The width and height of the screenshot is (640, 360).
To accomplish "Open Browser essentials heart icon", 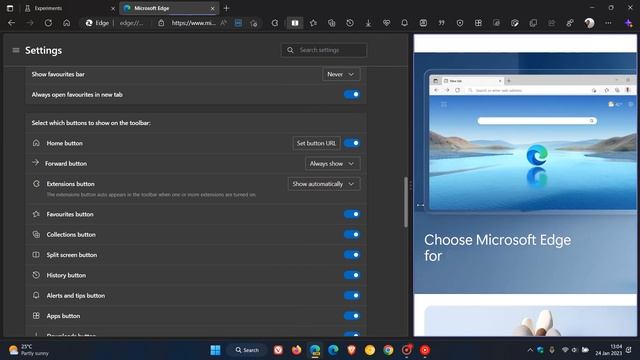I will click(x=386, y=23).
